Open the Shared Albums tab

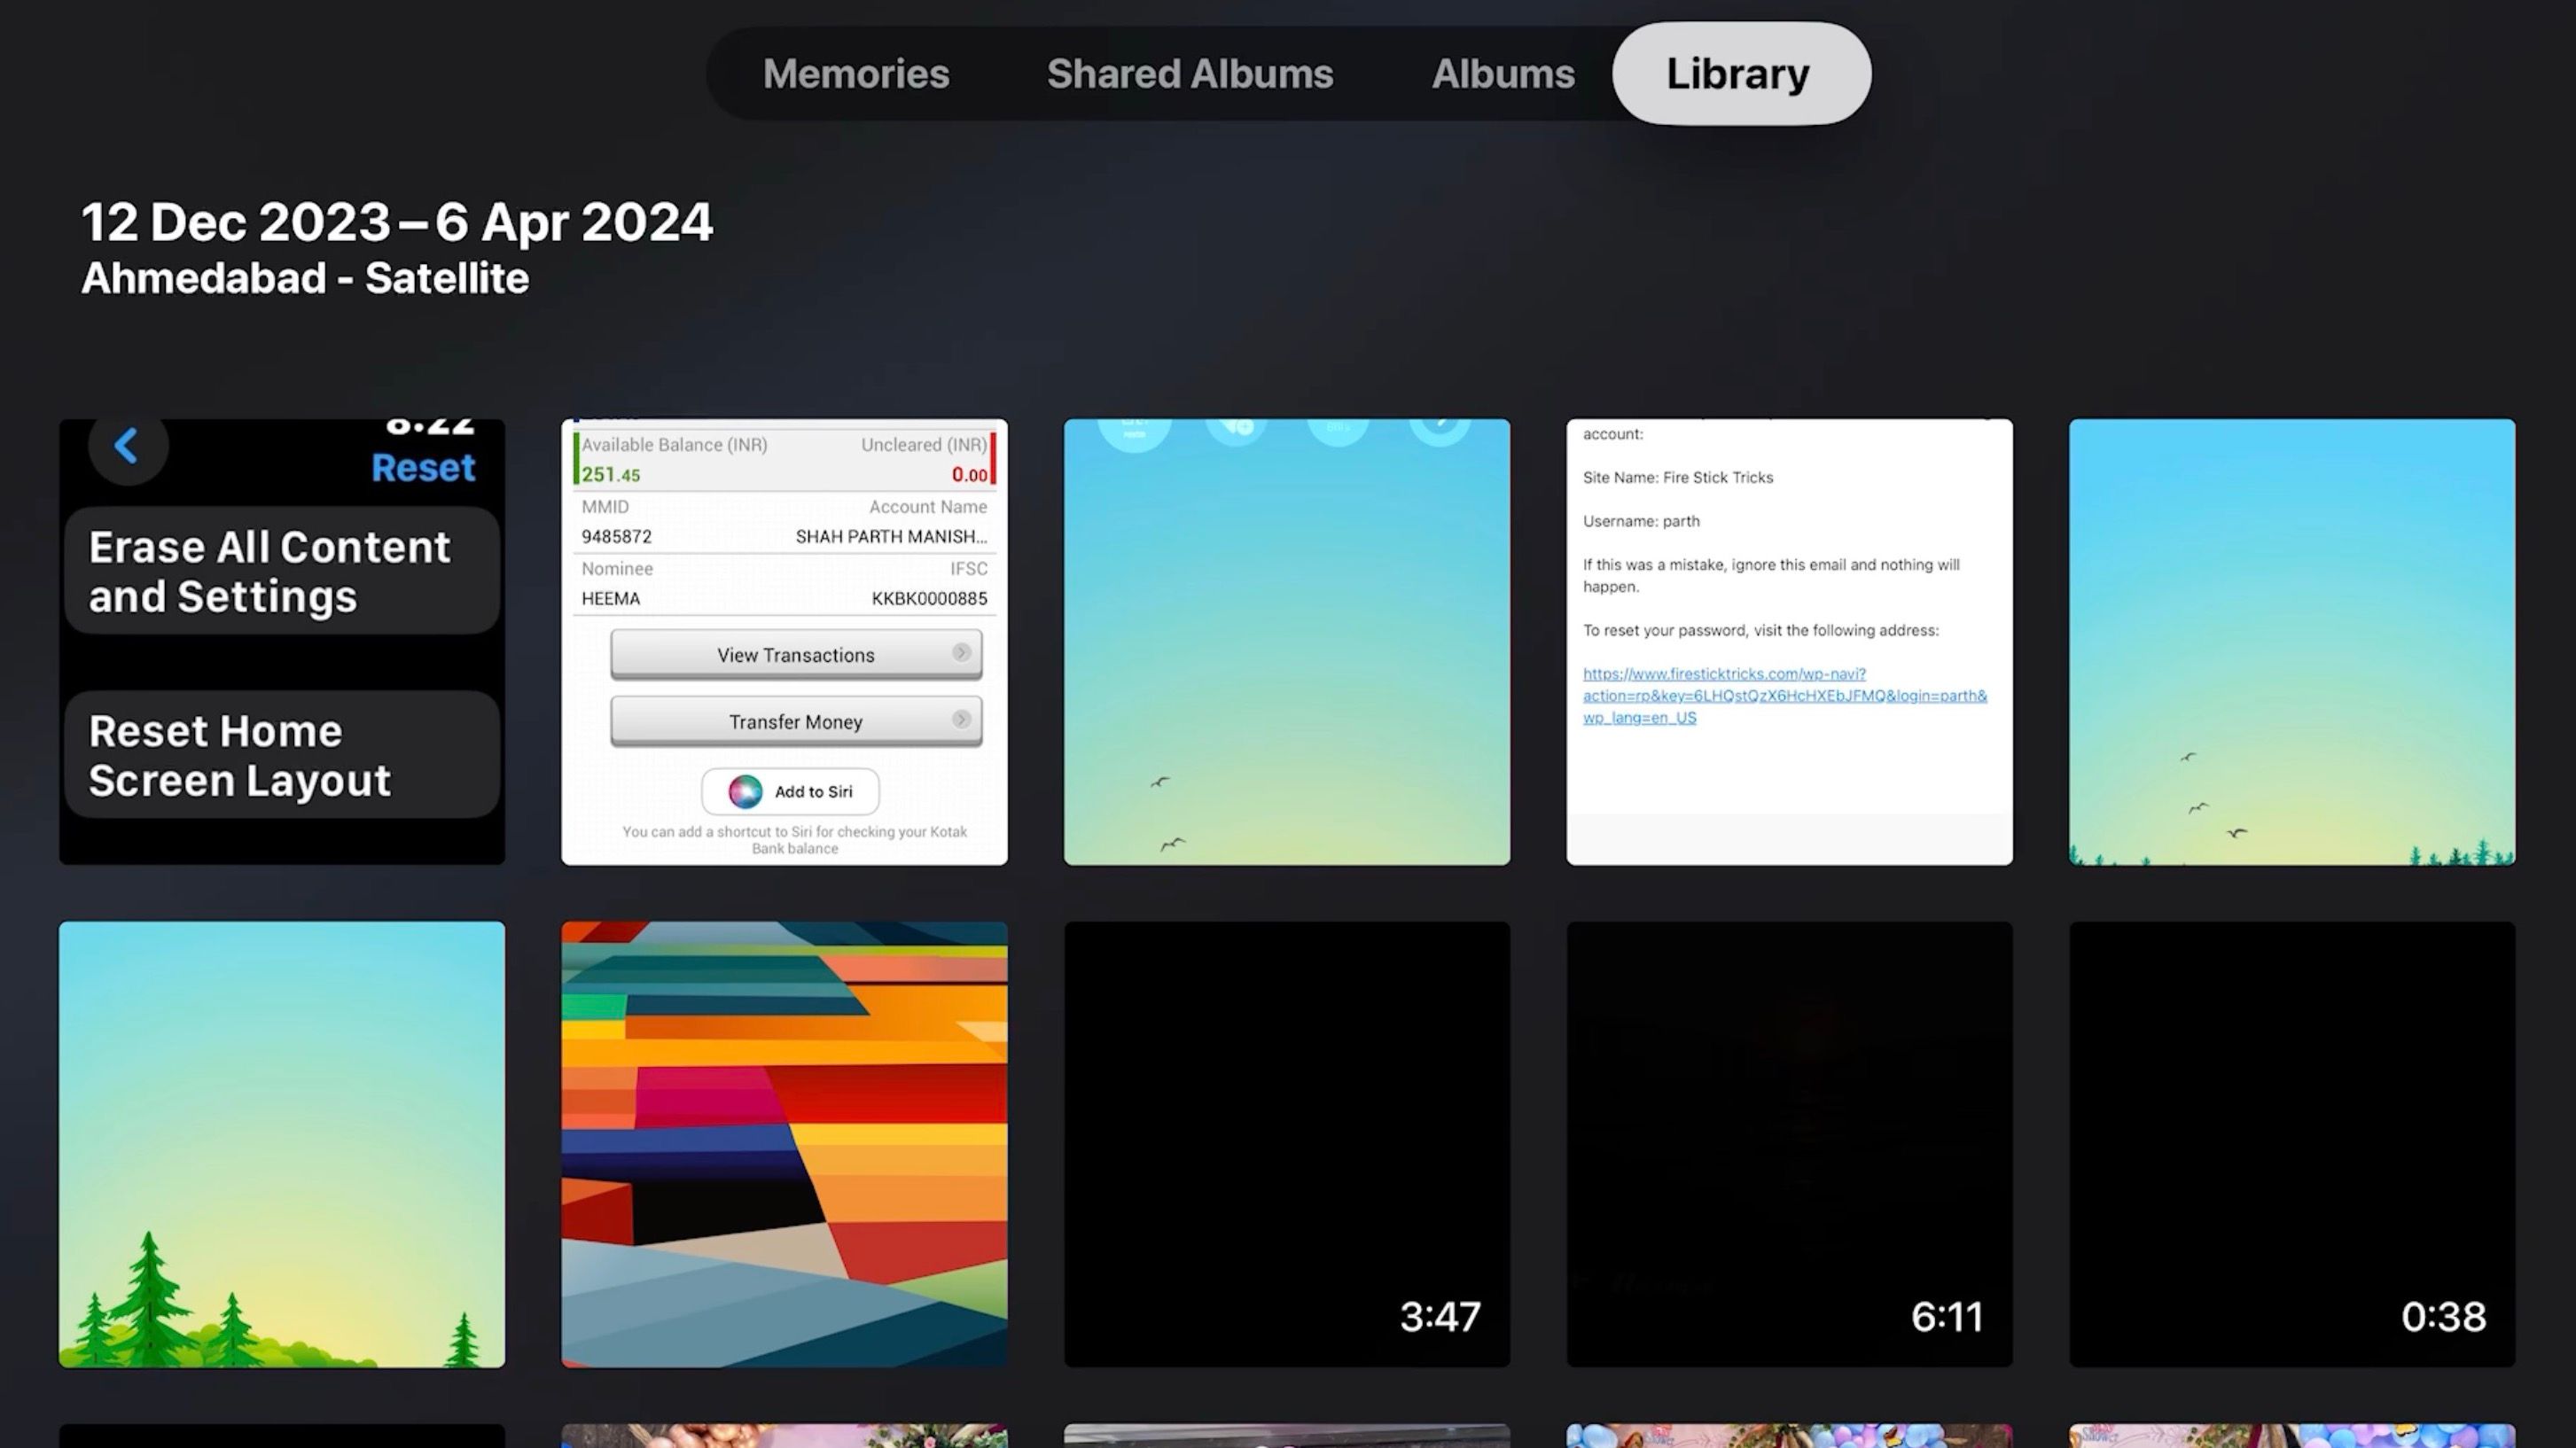coord(1189,73)
